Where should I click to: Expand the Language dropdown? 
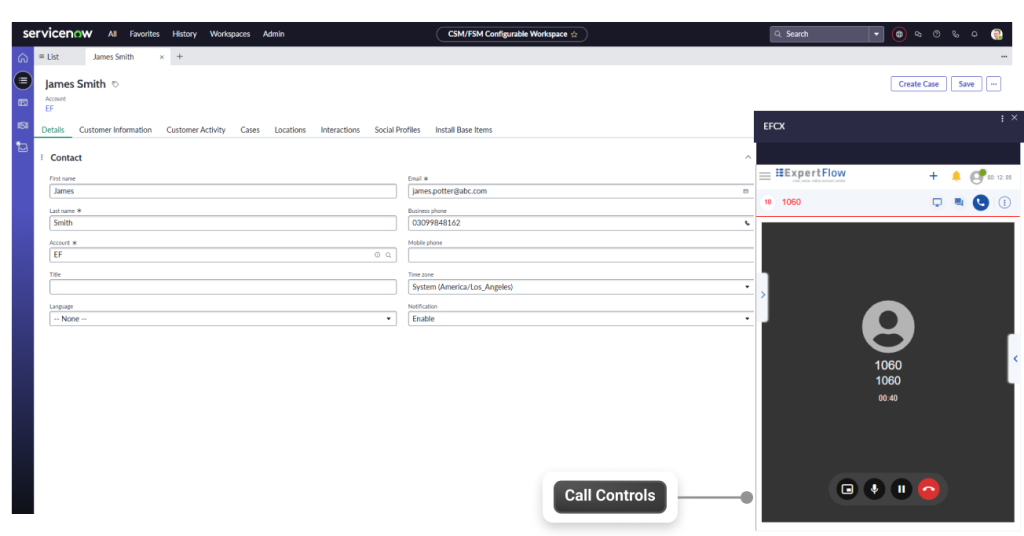(222, 319)
